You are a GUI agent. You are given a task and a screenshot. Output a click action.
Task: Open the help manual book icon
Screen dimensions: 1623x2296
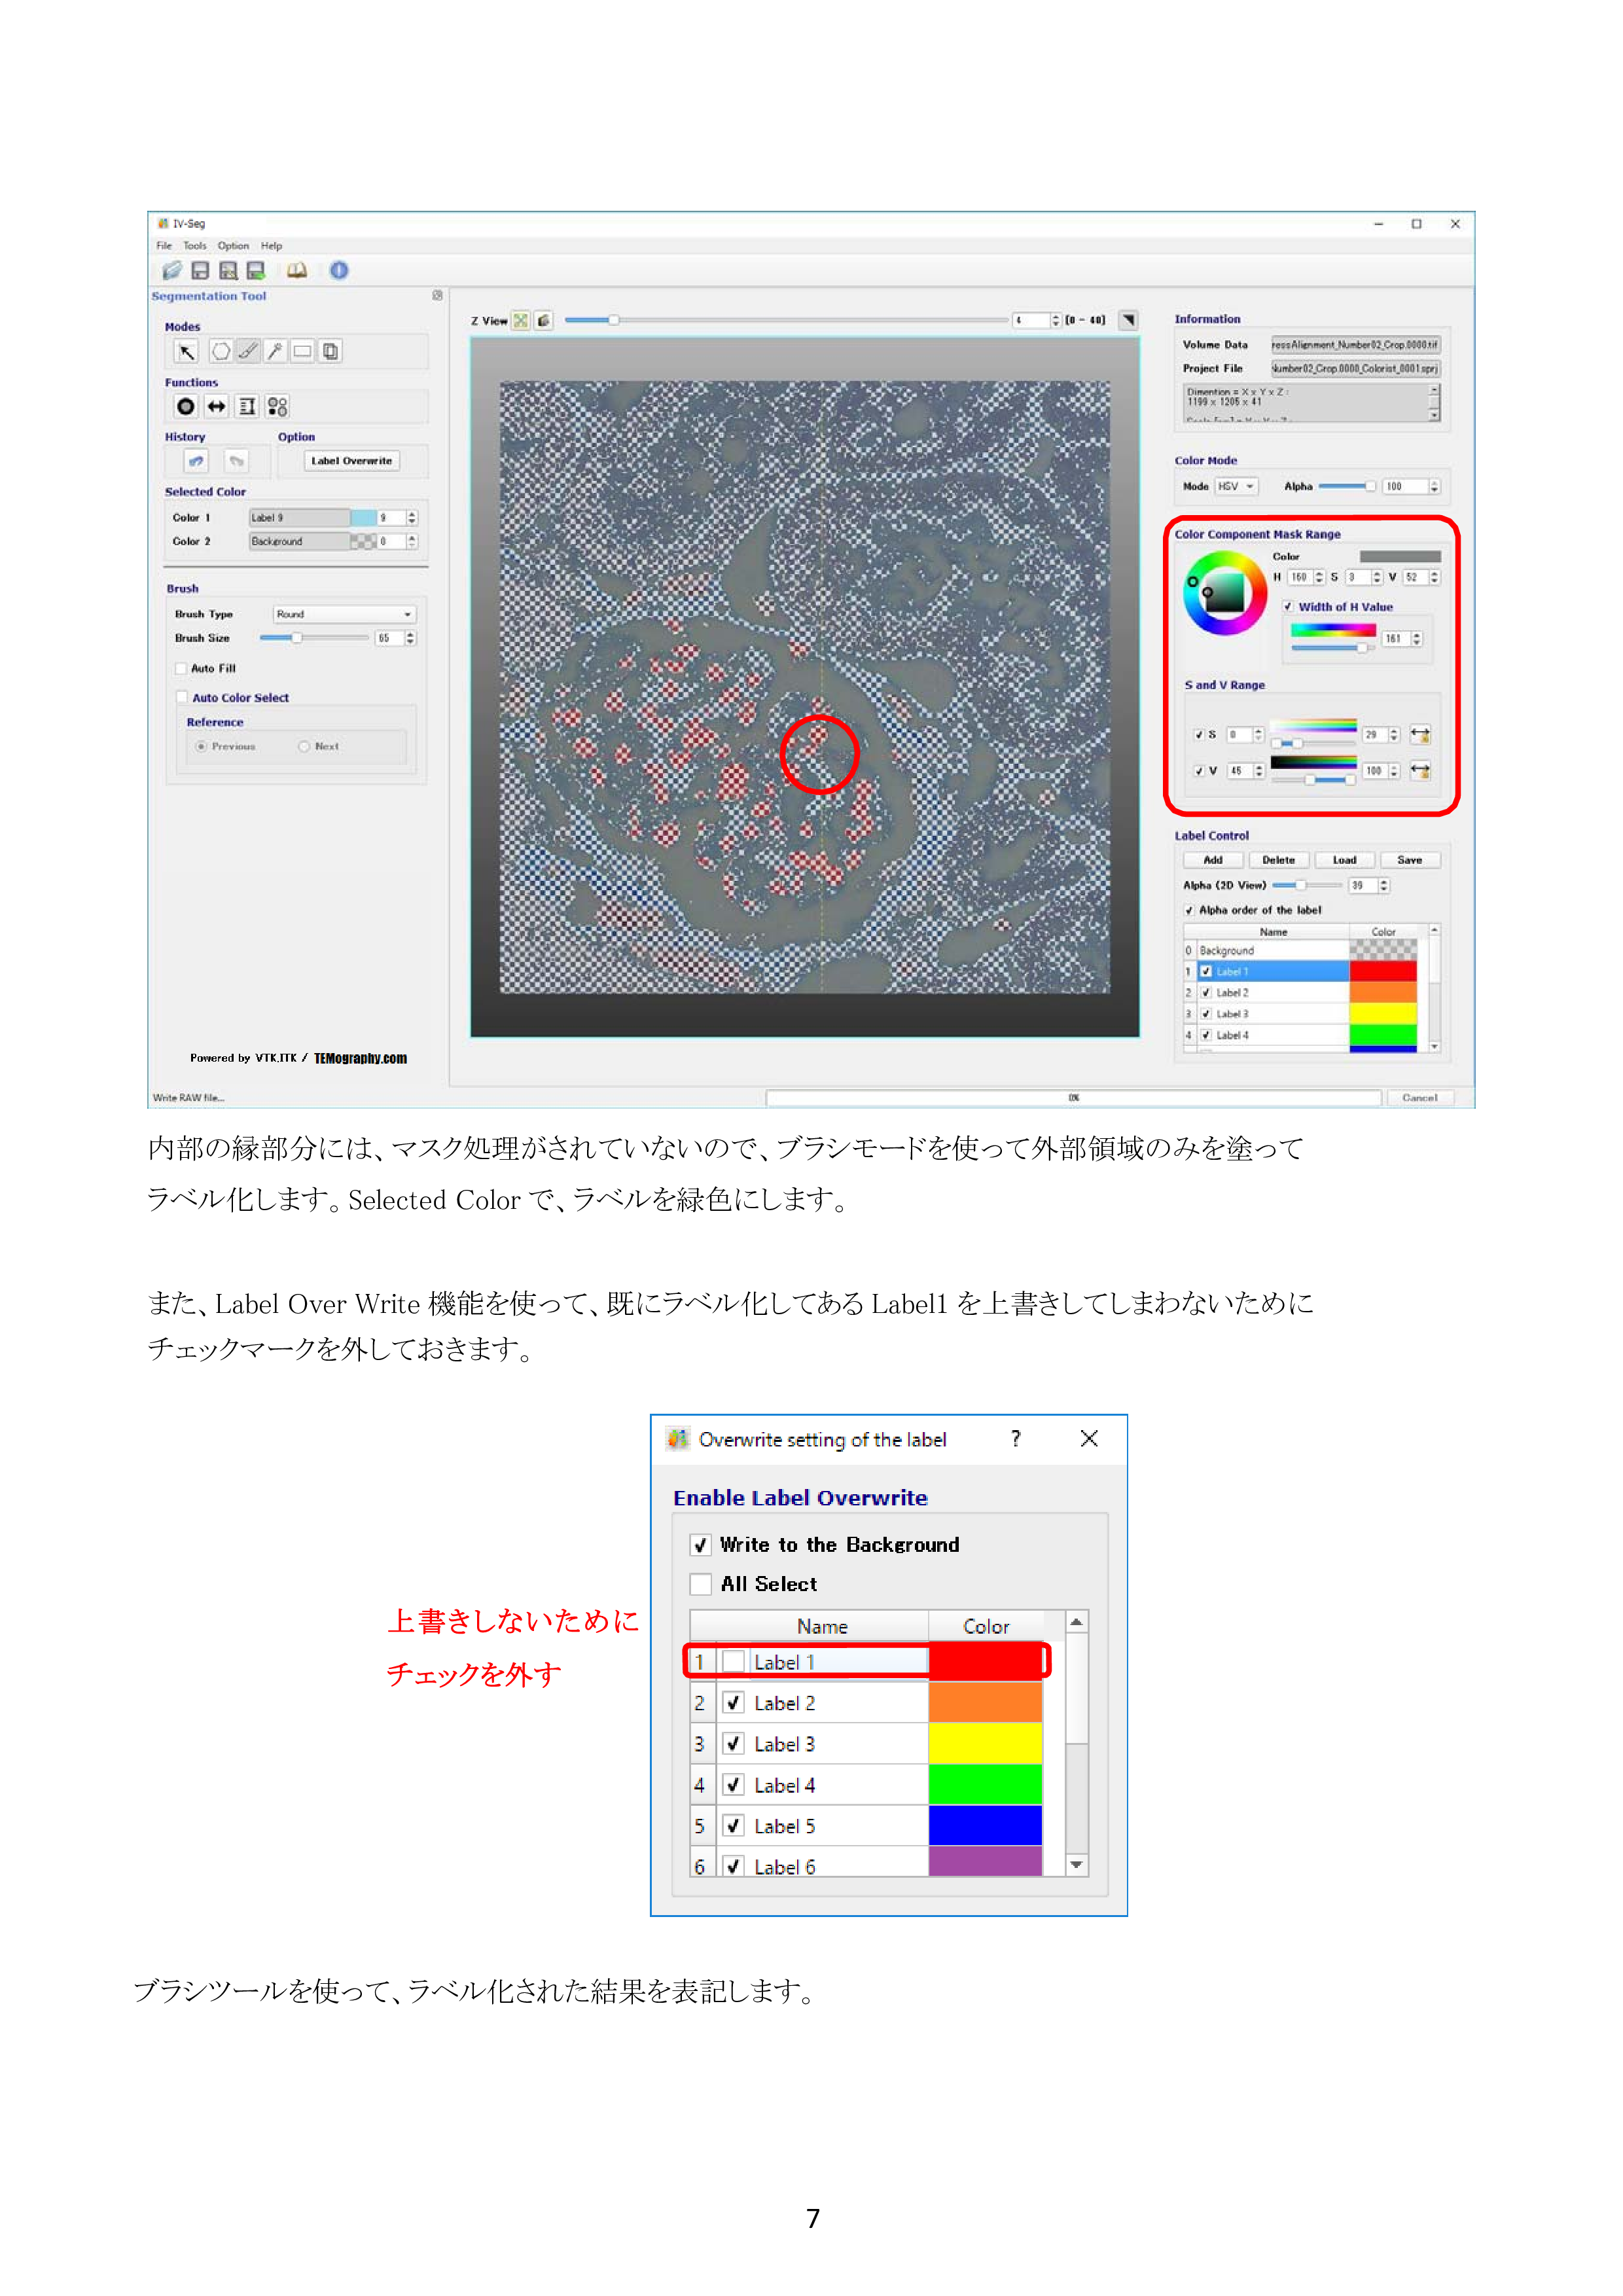coord(296,269)
